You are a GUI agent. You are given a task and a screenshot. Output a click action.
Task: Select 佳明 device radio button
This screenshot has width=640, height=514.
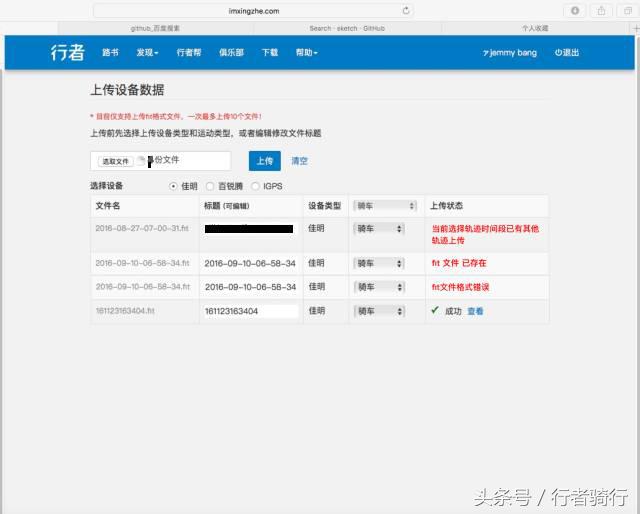(173, 186)
